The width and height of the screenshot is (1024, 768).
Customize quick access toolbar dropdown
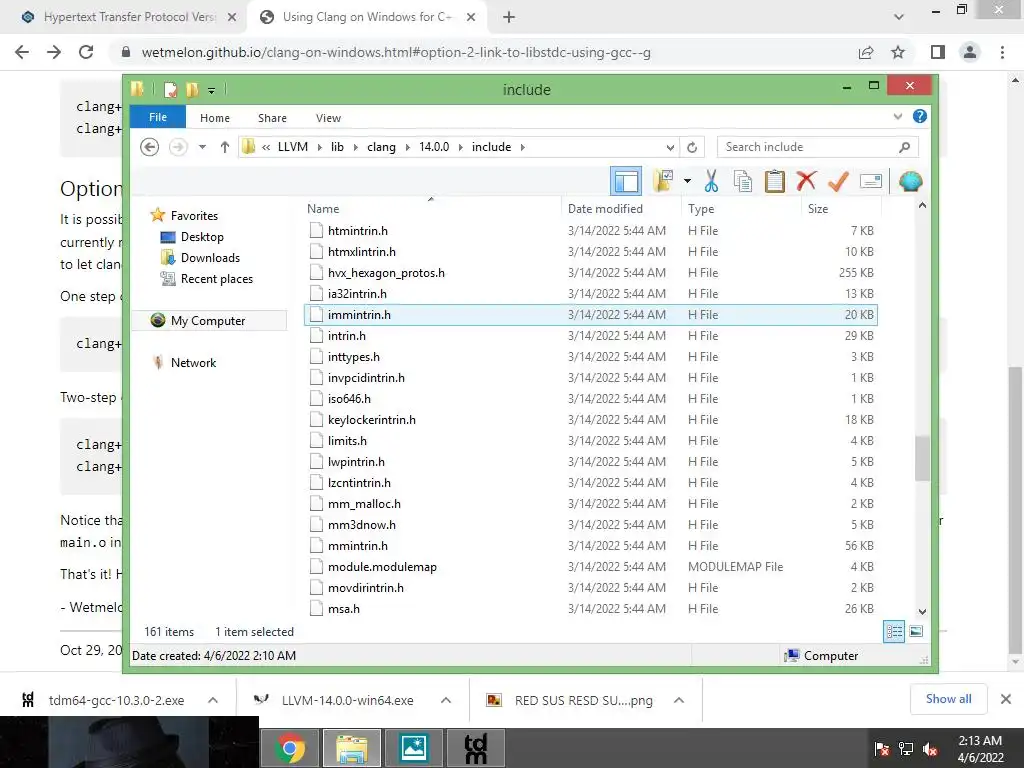(x=211, y=90)
